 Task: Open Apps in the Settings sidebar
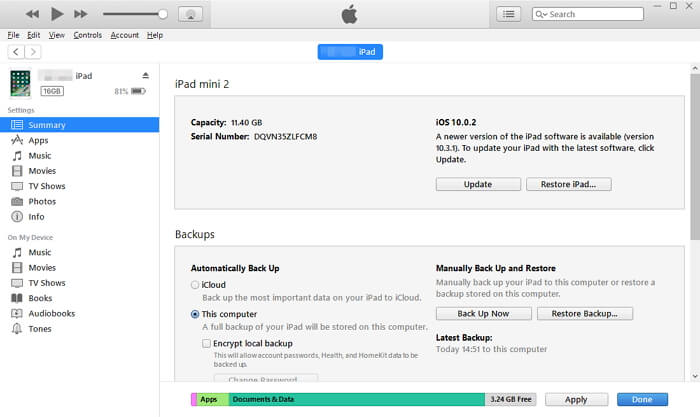pyautogui.click(x=38, y=141)
